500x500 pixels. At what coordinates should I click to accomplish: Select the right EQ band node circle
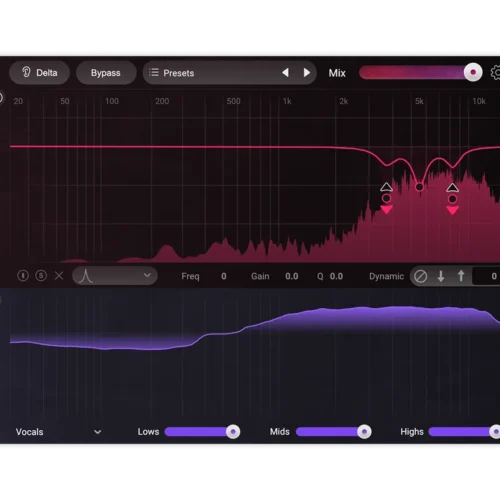tap(452, 199)
